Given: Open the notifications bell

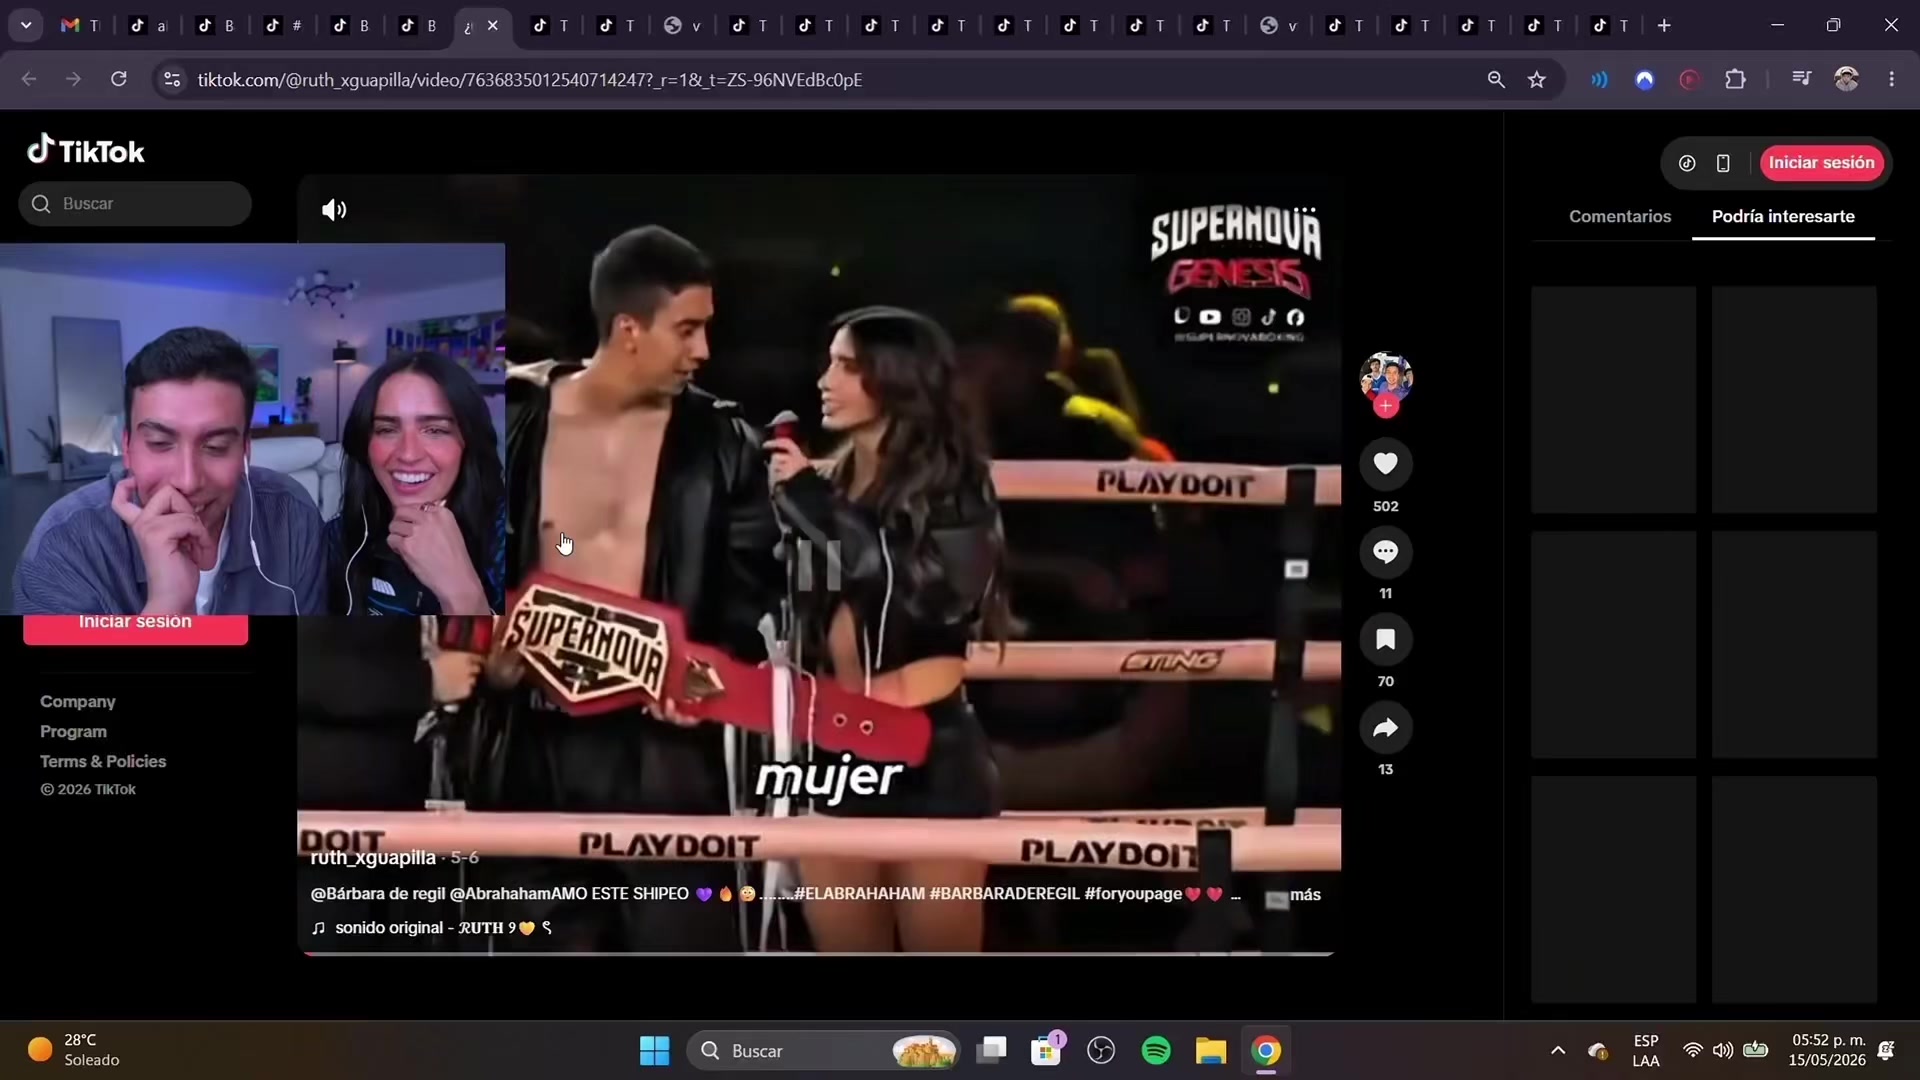Looking at the screenshot, I should (1886, 1050).
